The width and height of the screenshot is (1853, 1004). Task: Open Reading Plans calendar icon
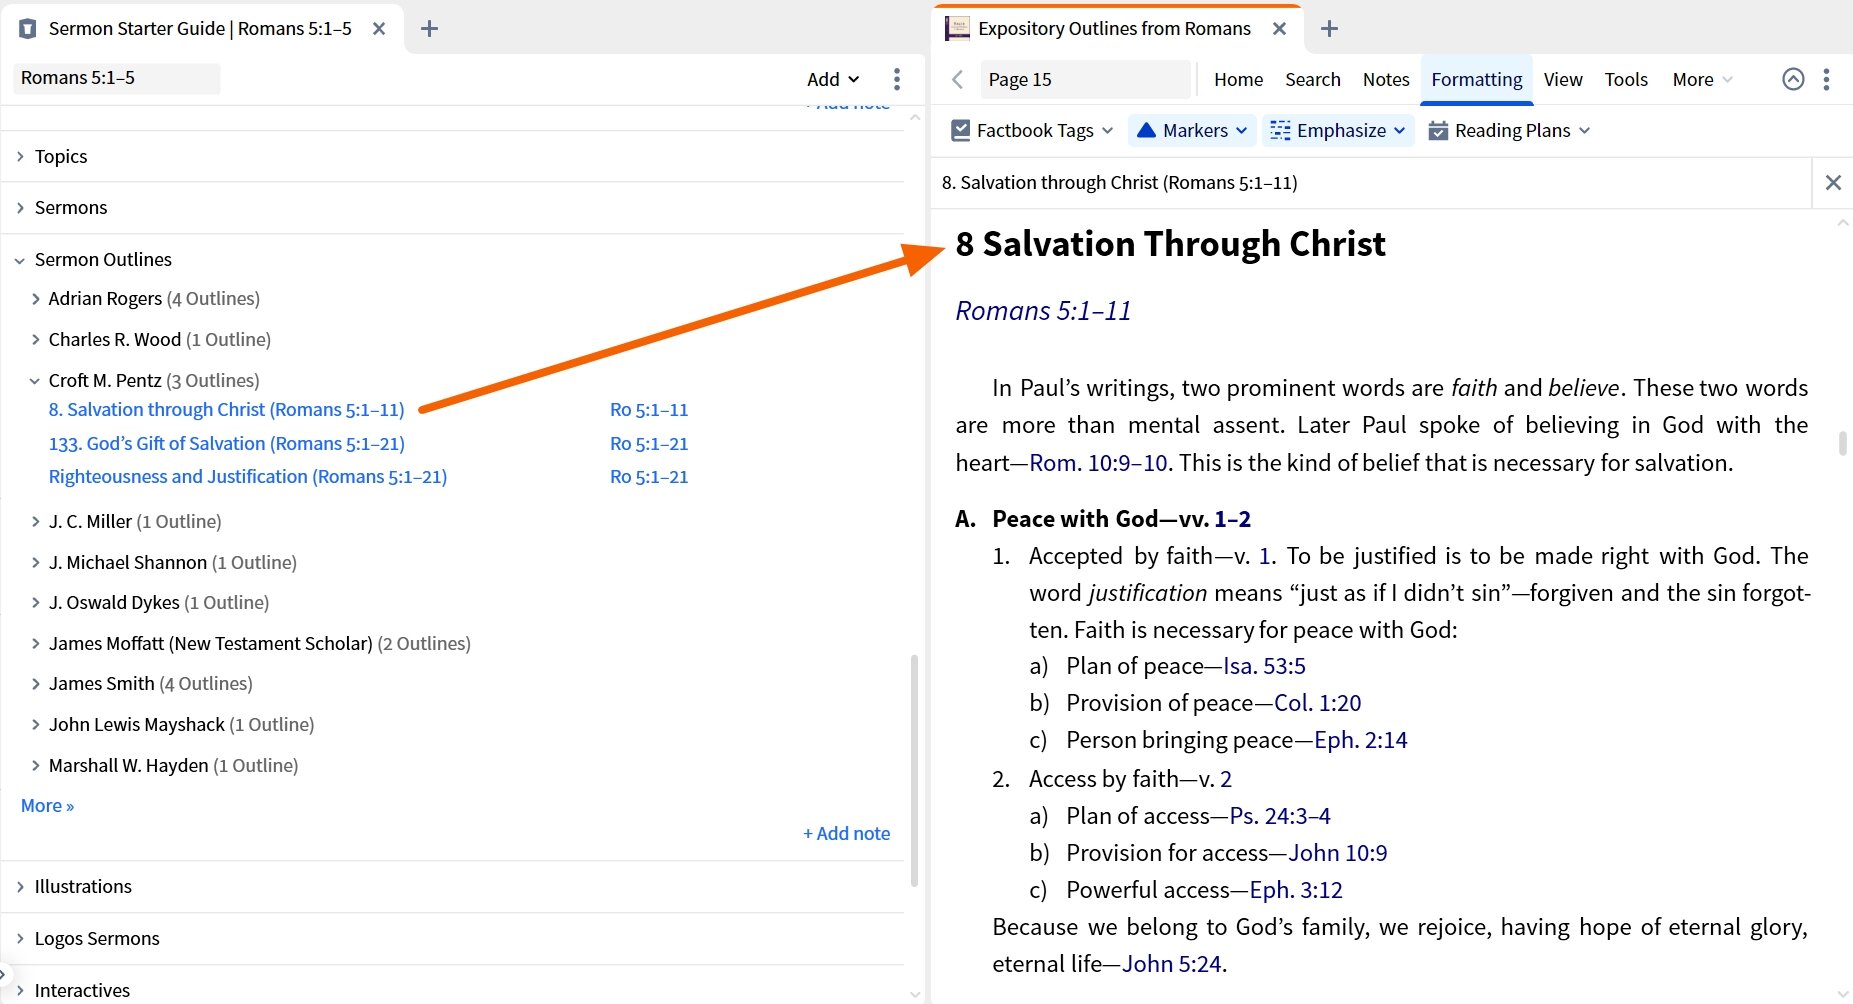point(1438,131)
